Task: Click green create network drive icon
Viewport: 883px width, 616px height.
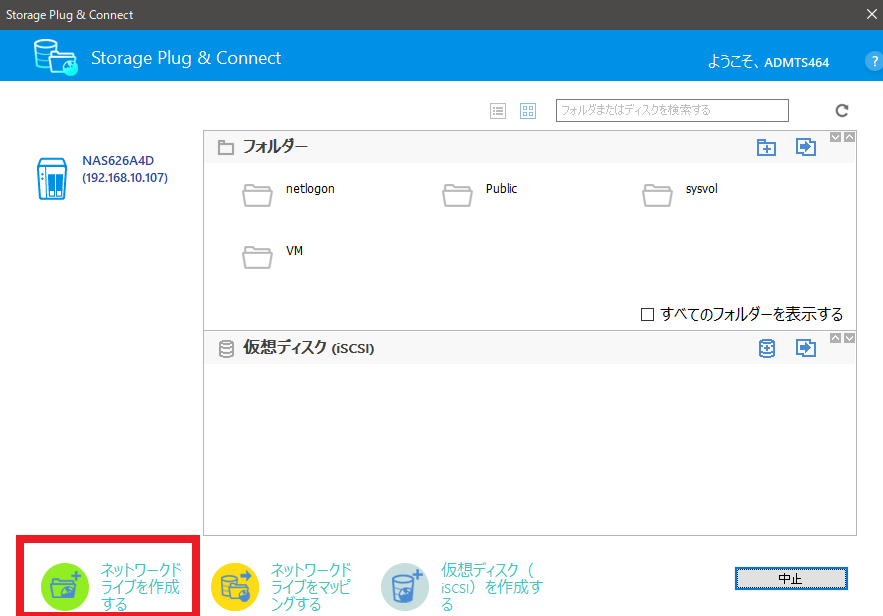Action: click(x=65, y=587)
